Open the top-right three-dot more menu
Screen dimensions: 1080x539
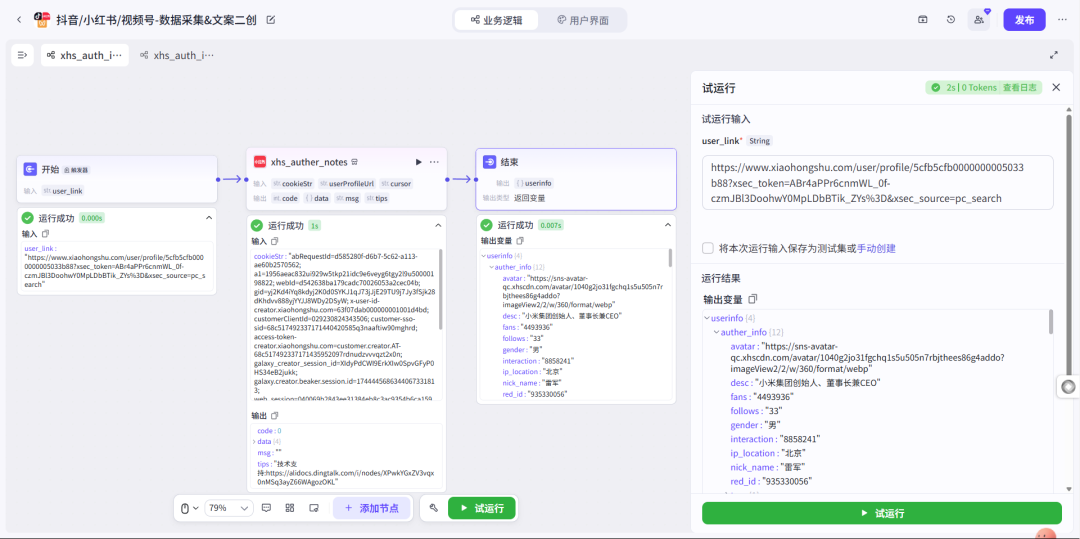pos(1062,19)
